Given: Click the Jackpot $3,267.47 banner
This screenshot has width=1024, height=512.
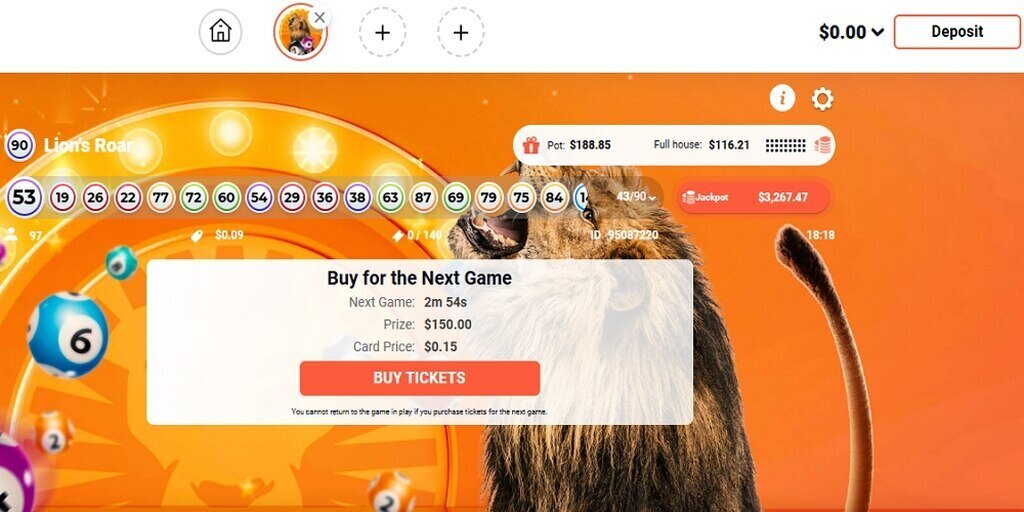Looking at the screenshot, I should [x=752, y=197].
